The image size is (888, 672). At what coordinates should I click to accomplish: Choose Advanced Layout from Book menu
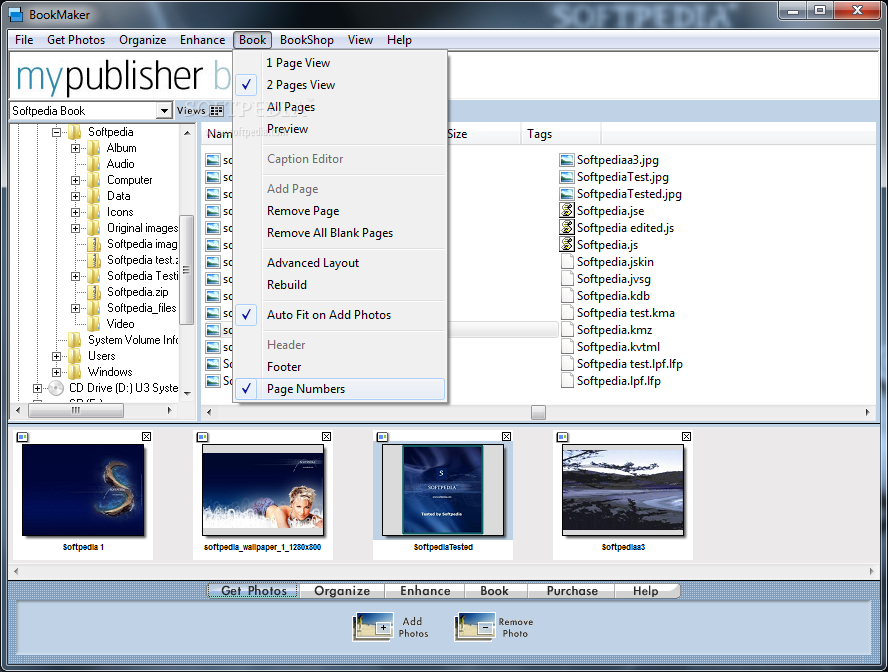click(x=339, y=263)
